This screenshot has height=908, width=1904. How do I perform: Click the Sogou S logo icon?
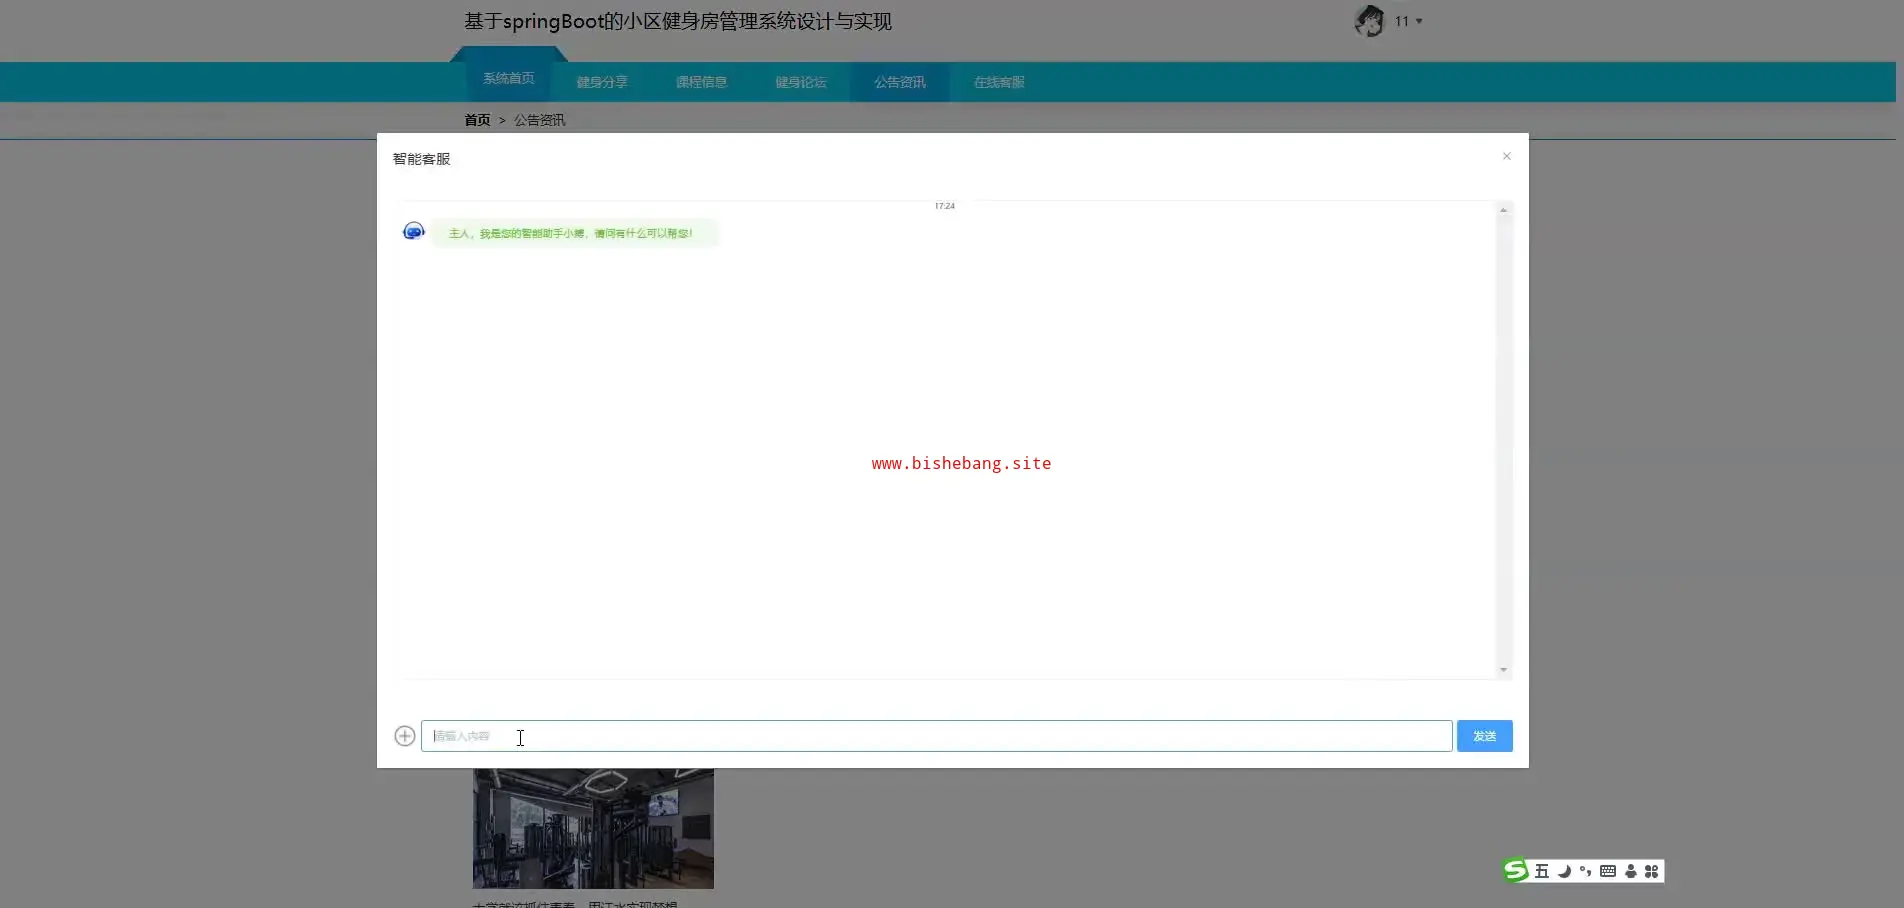tap(1515, 871)
